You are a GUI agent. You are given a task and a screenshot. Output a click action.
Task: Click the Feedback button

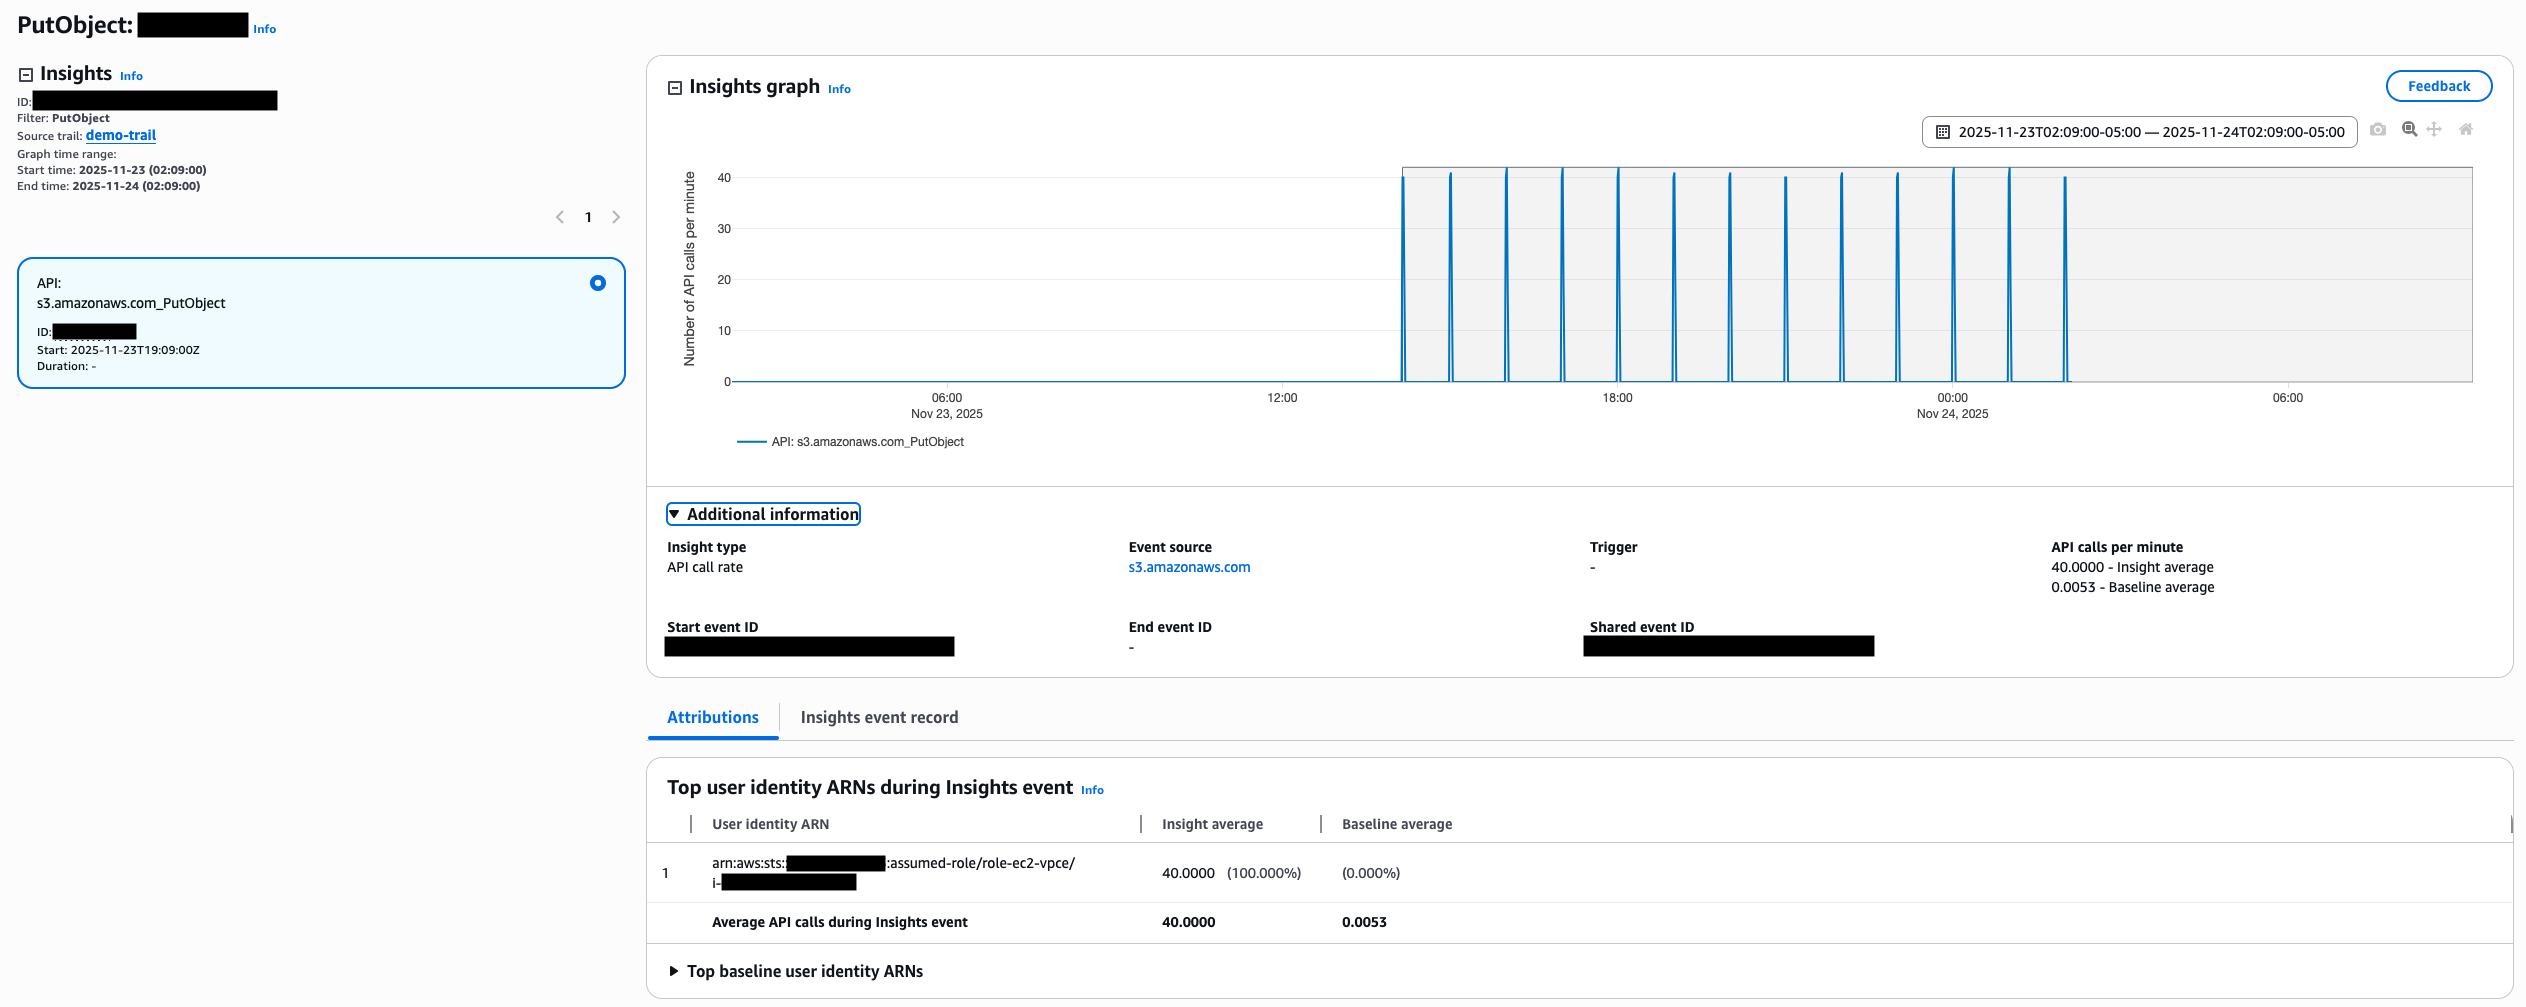[2439, 85]
